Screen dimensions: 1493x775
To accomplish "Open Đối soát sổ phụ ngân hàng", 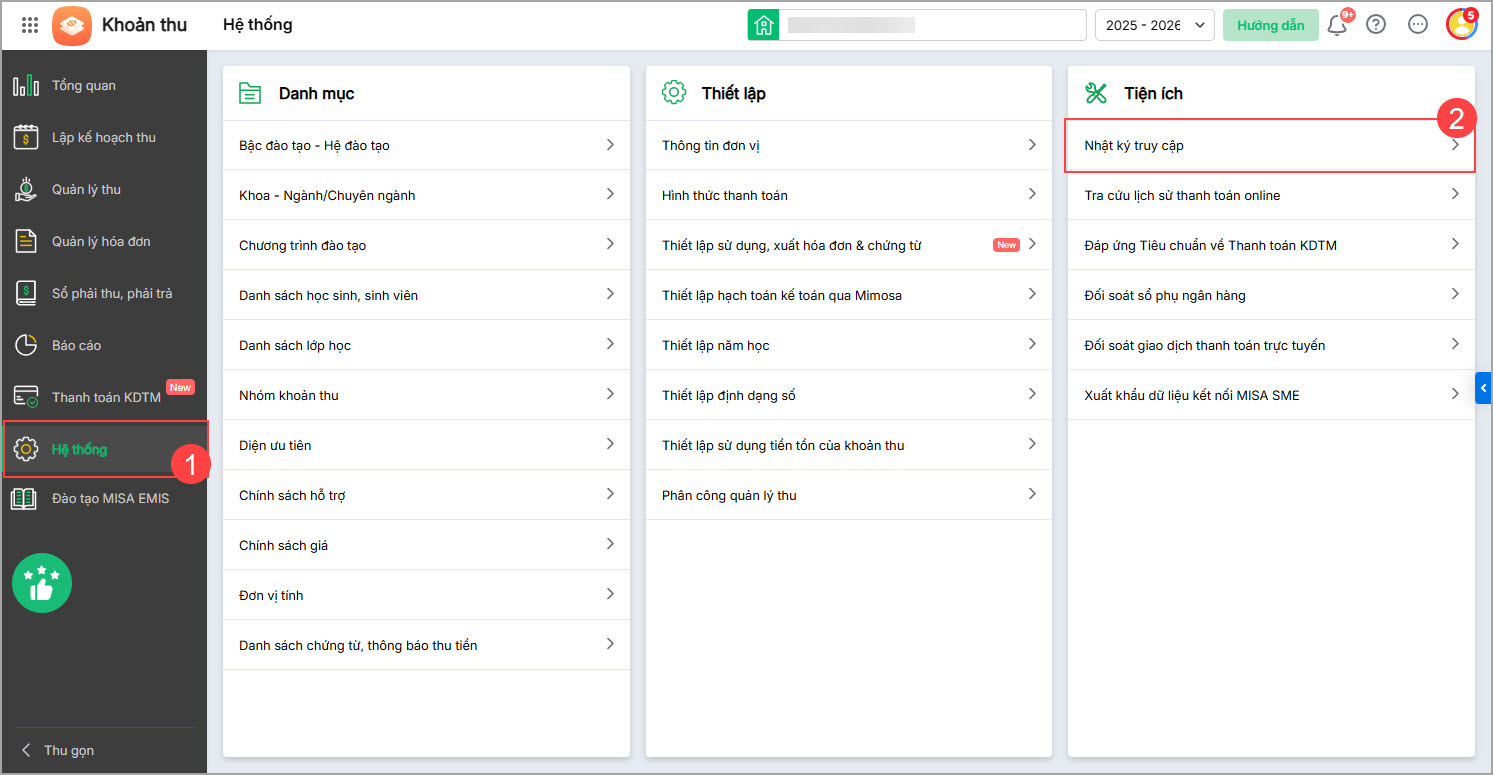I will 1271,295.
